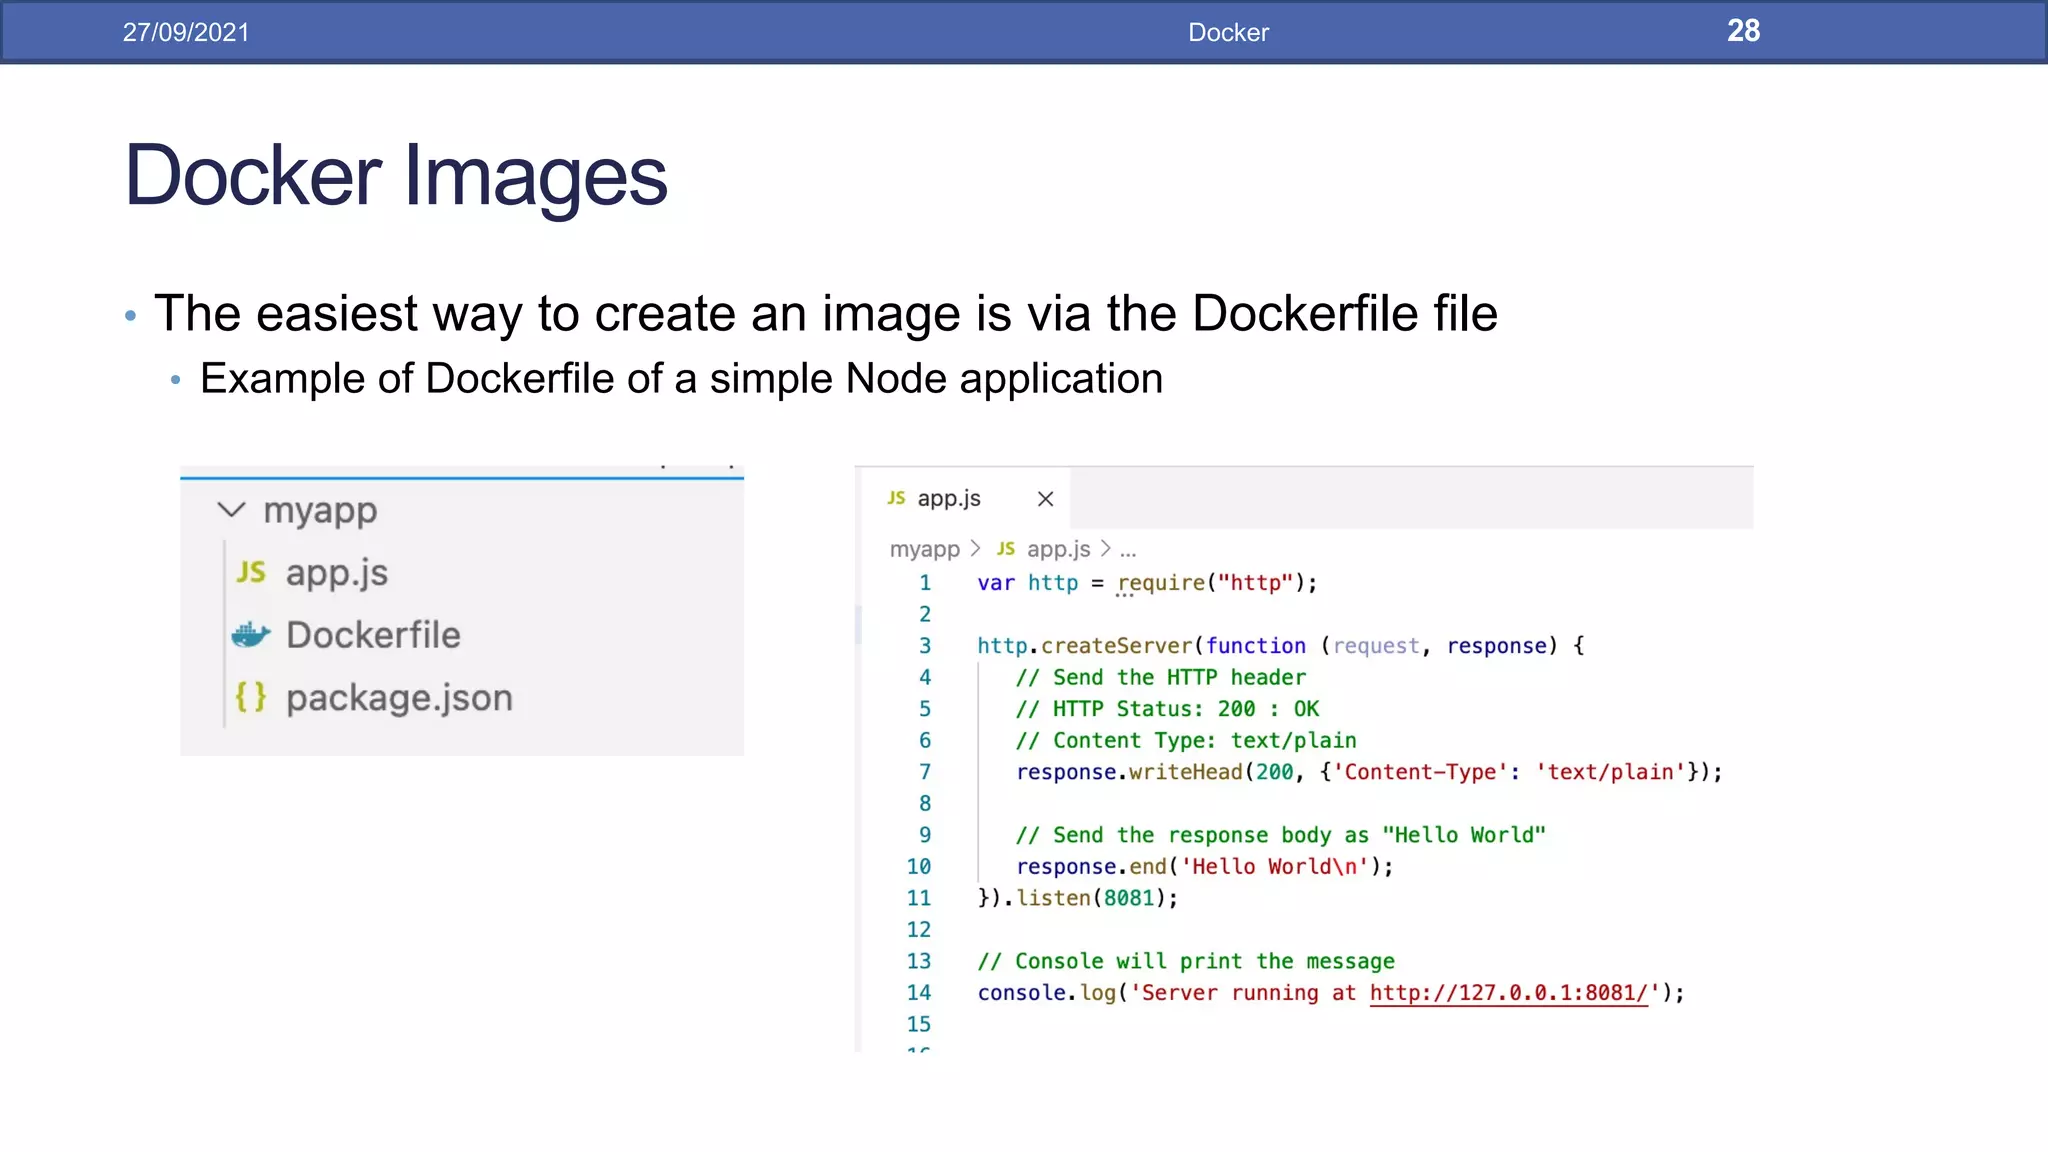Click the Docker whale icon beside Dockerfile
This screenshot has height=1152, width=2048.
251,635
